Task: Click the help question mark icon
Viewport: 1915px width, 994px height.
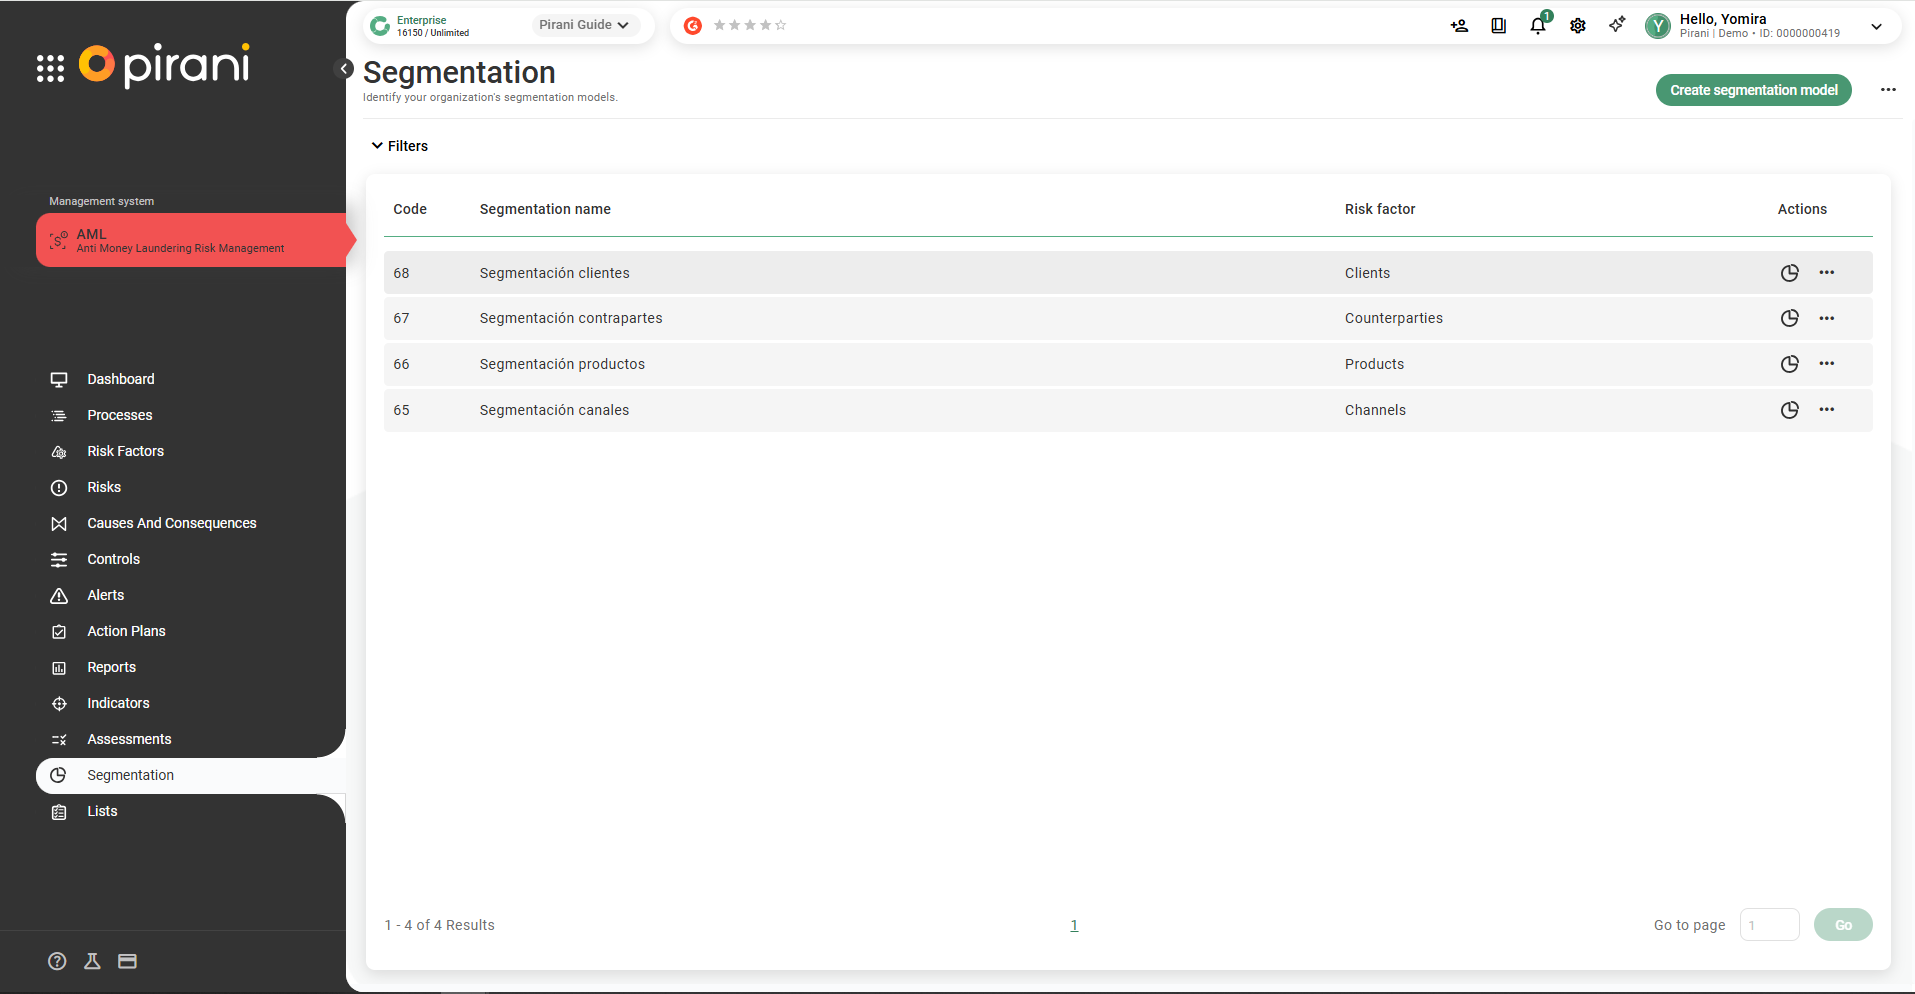Action: [57, 961]
